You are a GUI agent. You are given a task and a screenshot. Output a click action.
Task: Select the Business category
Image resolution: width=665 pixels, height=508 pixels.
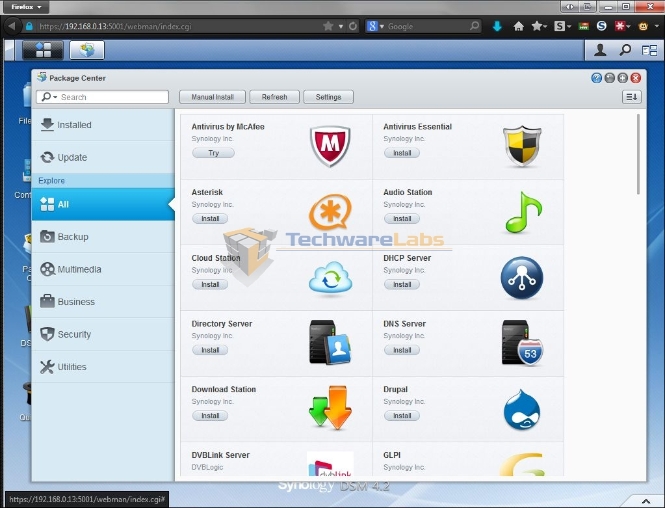103,301
